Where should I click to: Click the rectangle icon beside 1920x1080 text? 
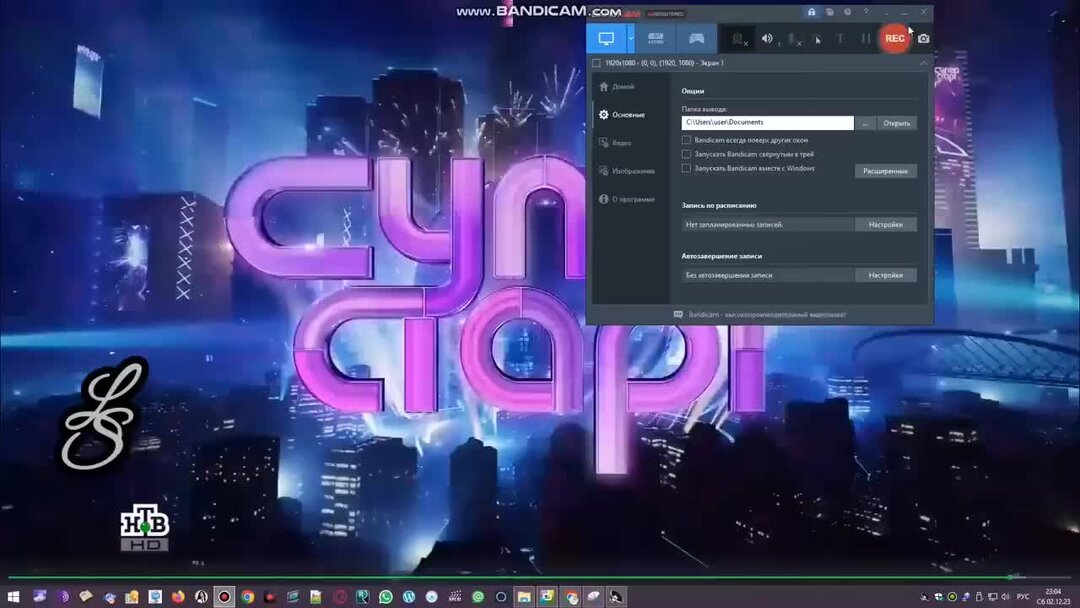[x=596, y=63]
